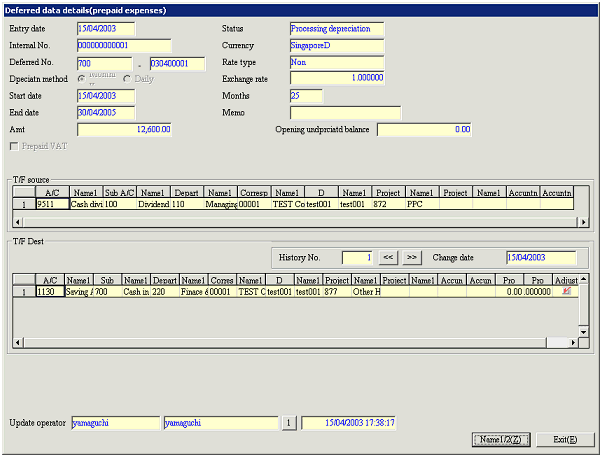Click T/F Dest vertical scrollbar up arrow
This screenshot has width=603, height=457.
584,279
